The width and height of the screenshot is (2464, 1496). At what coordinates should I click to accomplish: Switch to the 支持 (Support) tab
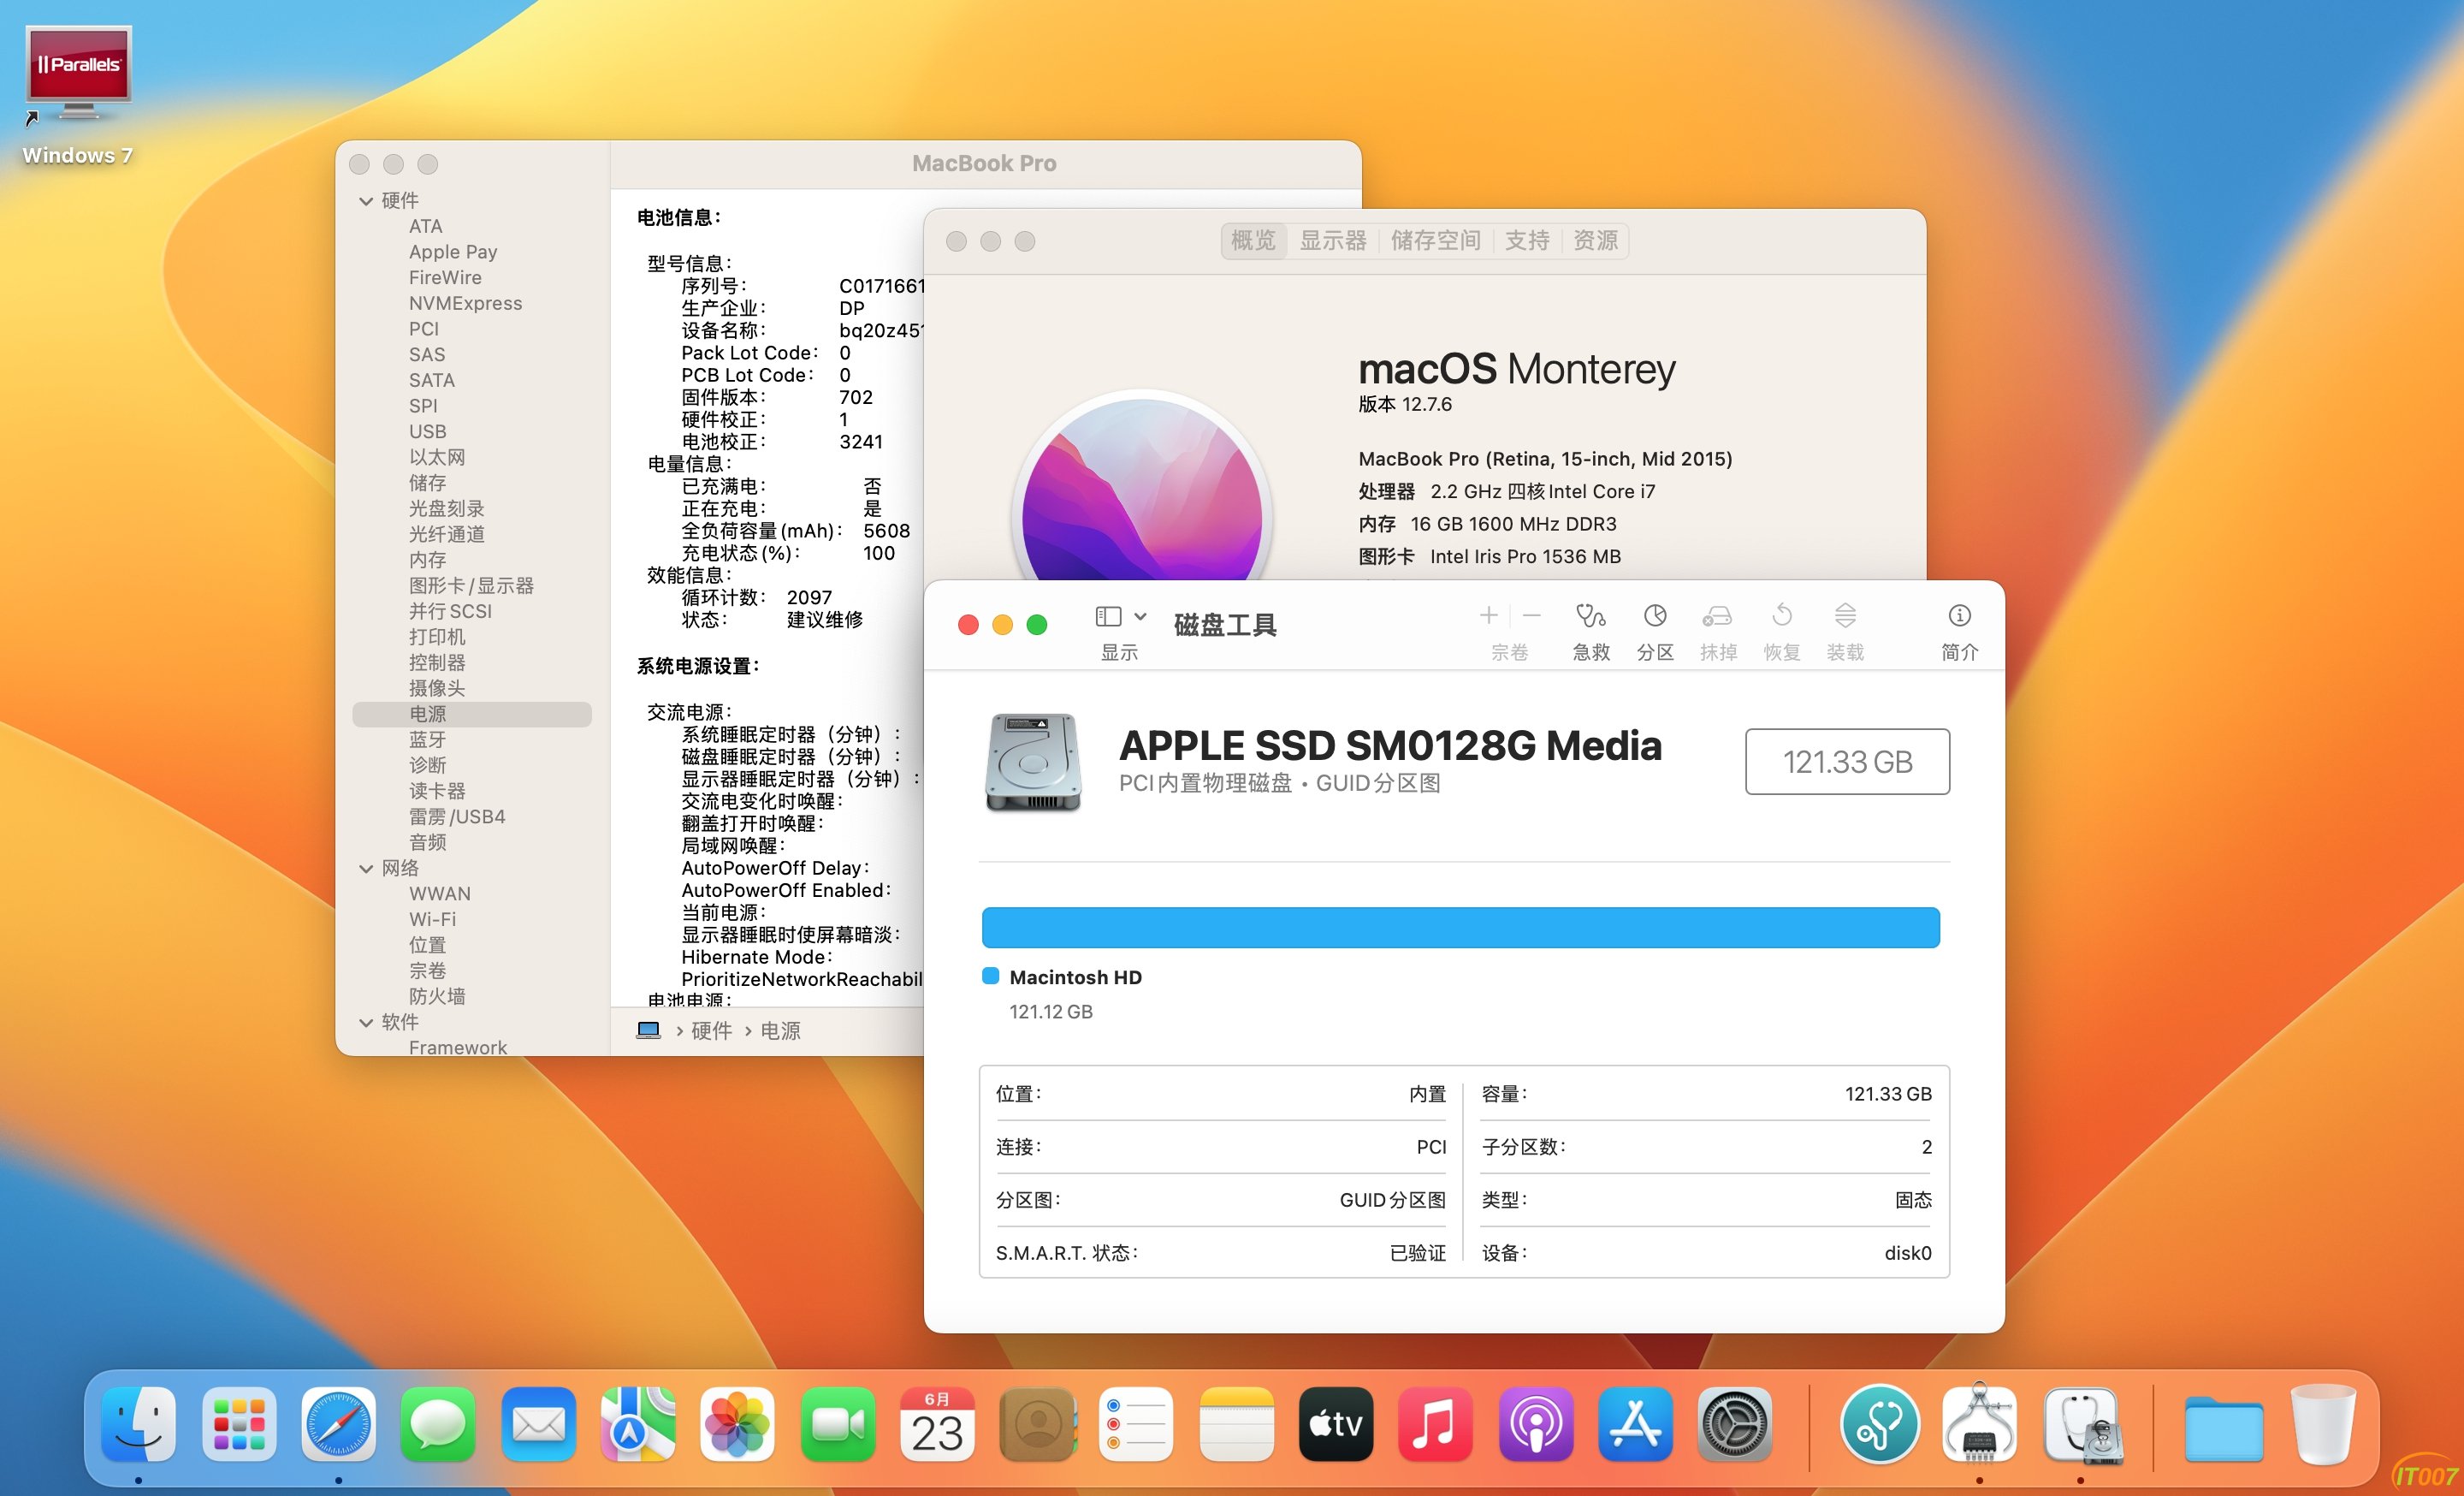(x=1527, y=241)
